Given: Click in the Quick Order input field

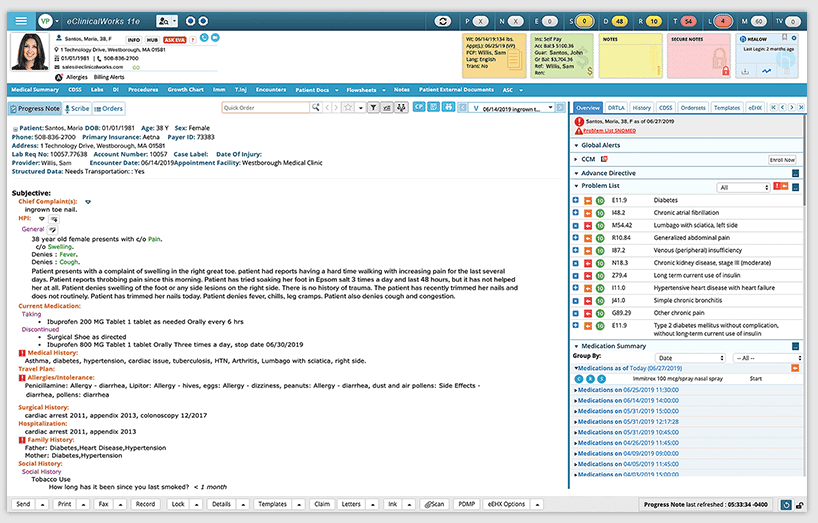Looking at the screenshot, I should [x=265, y=108].
